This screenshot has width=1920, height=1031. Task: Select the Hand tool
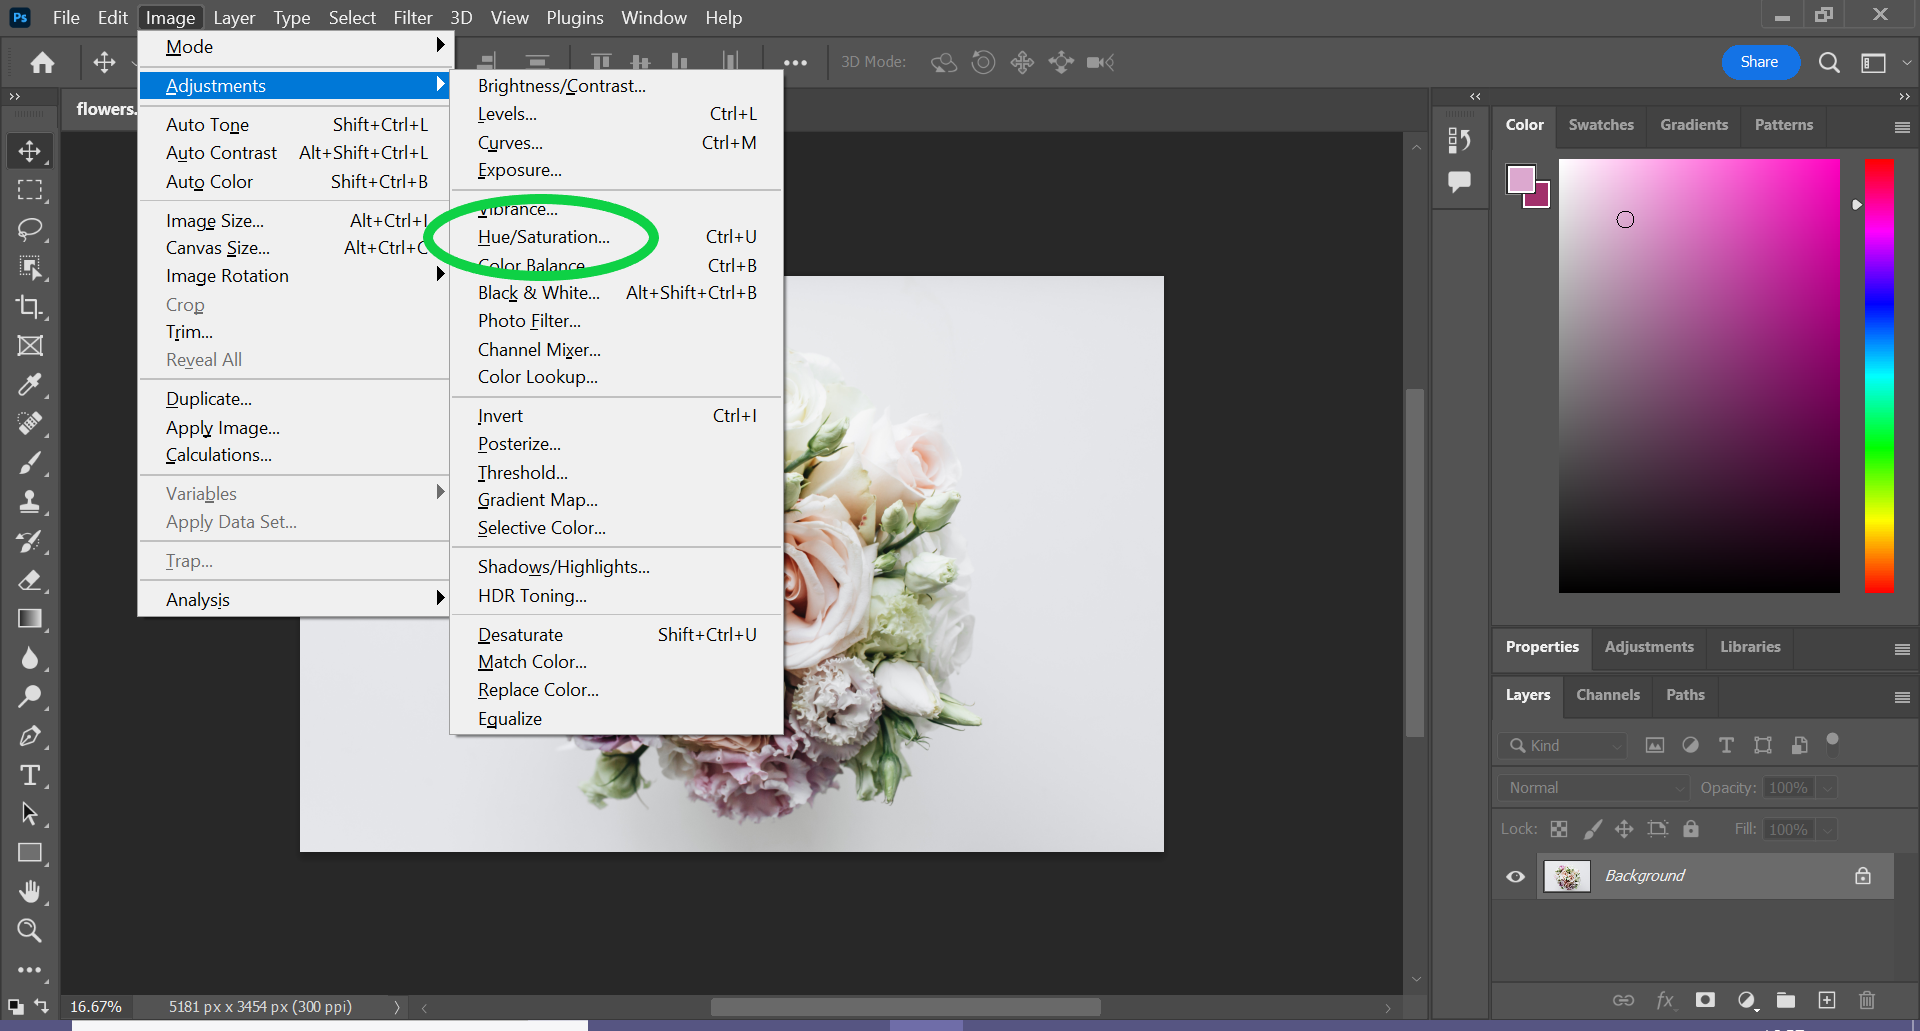pos(29,892)
